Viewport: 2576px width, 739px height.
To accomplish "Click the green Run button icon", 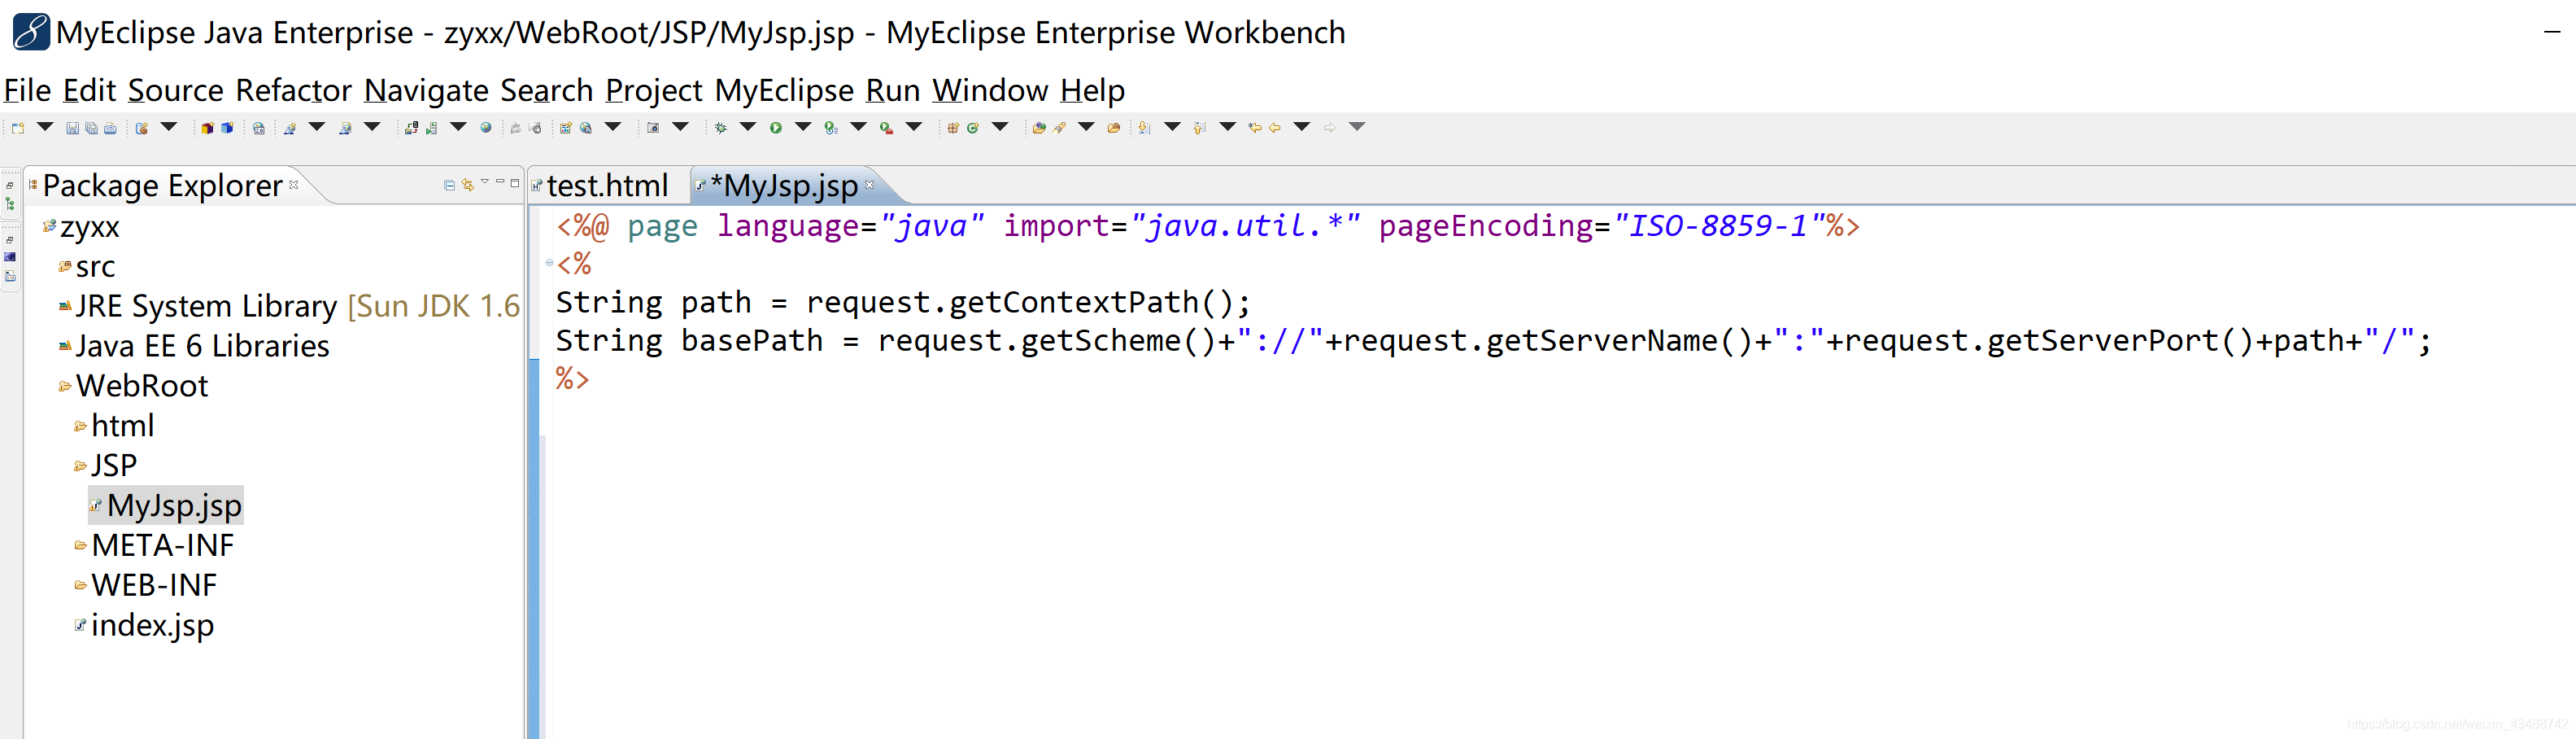I will [776, 128].
